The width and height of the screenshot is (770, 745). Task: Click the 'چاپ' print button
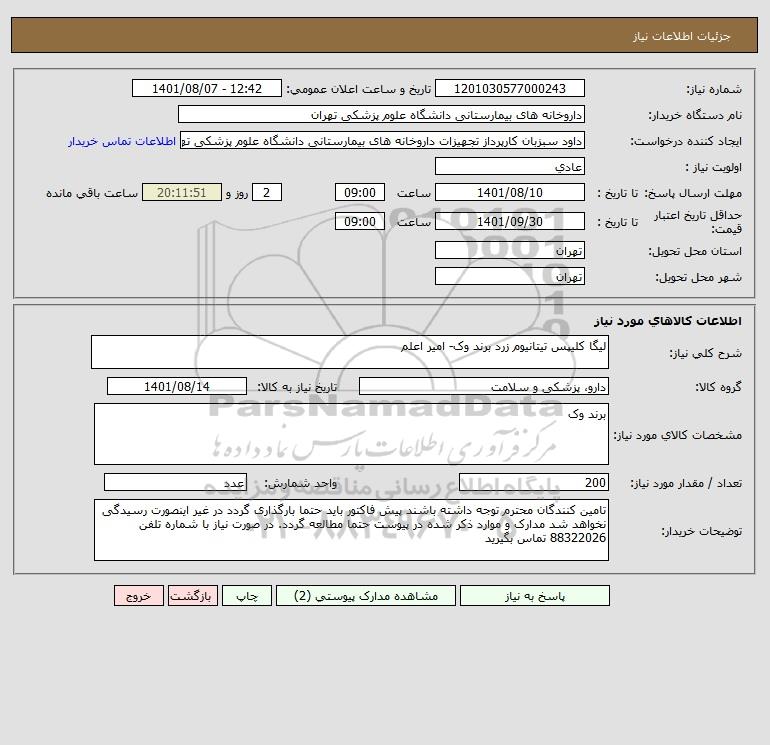pos(247,596)
